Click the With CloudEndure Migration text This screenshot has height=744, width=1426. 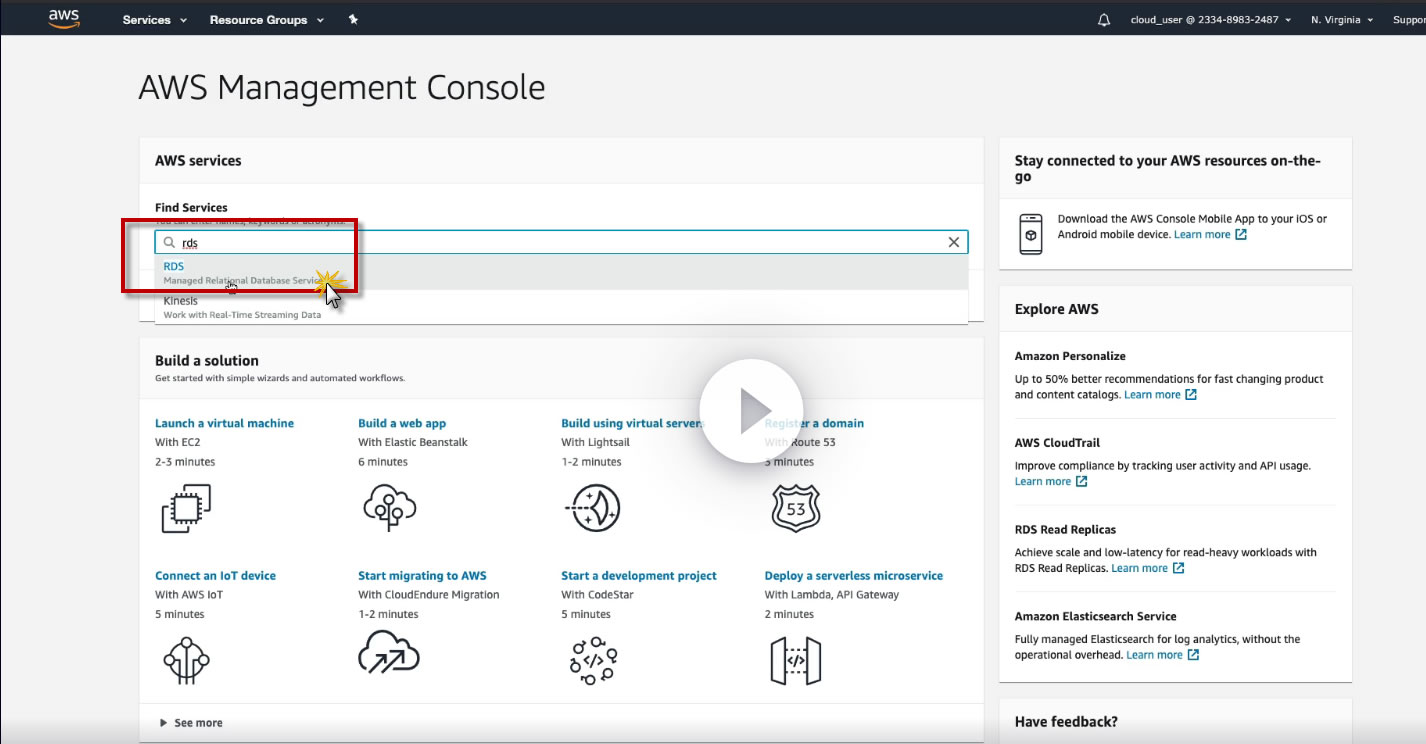coord(429,595)
